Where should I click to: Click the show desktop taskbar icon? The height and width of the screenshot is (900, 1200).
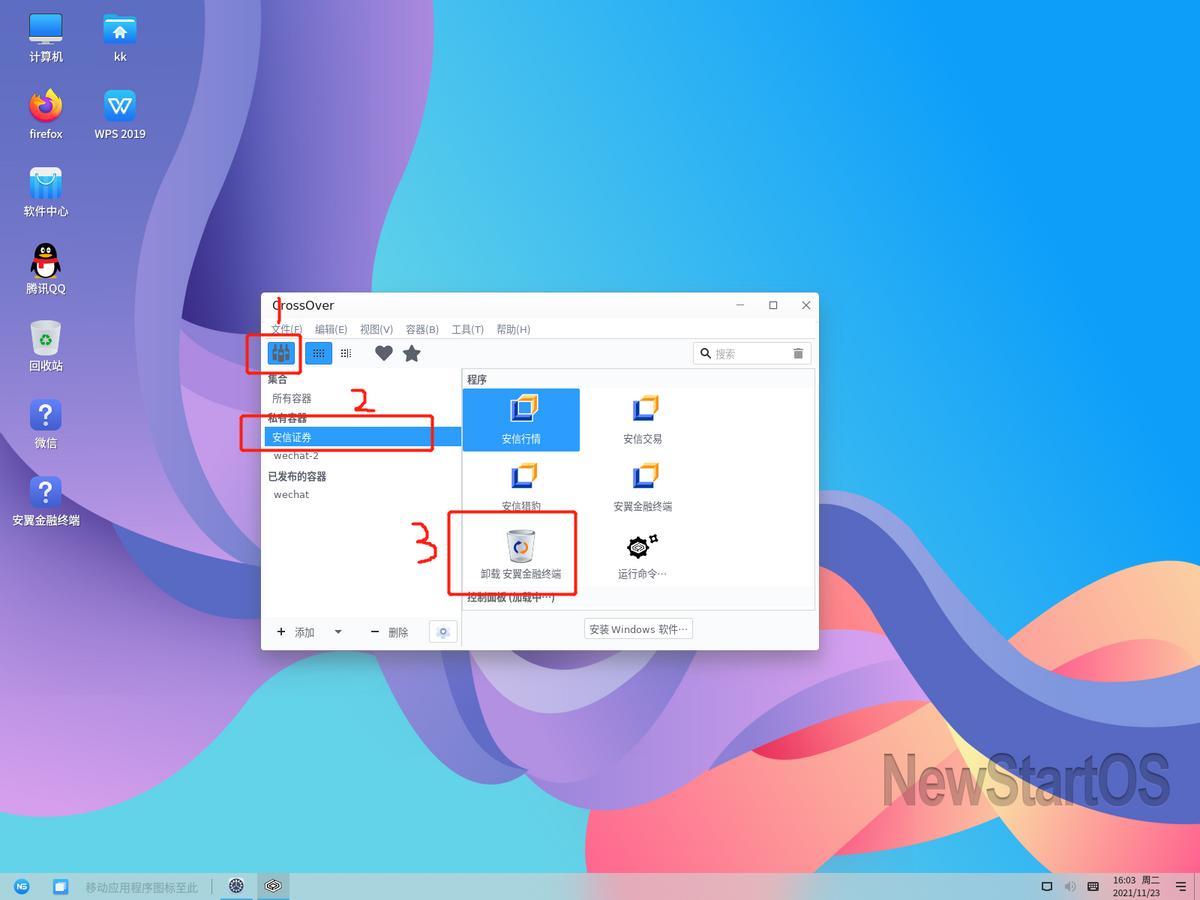[60, 886]
